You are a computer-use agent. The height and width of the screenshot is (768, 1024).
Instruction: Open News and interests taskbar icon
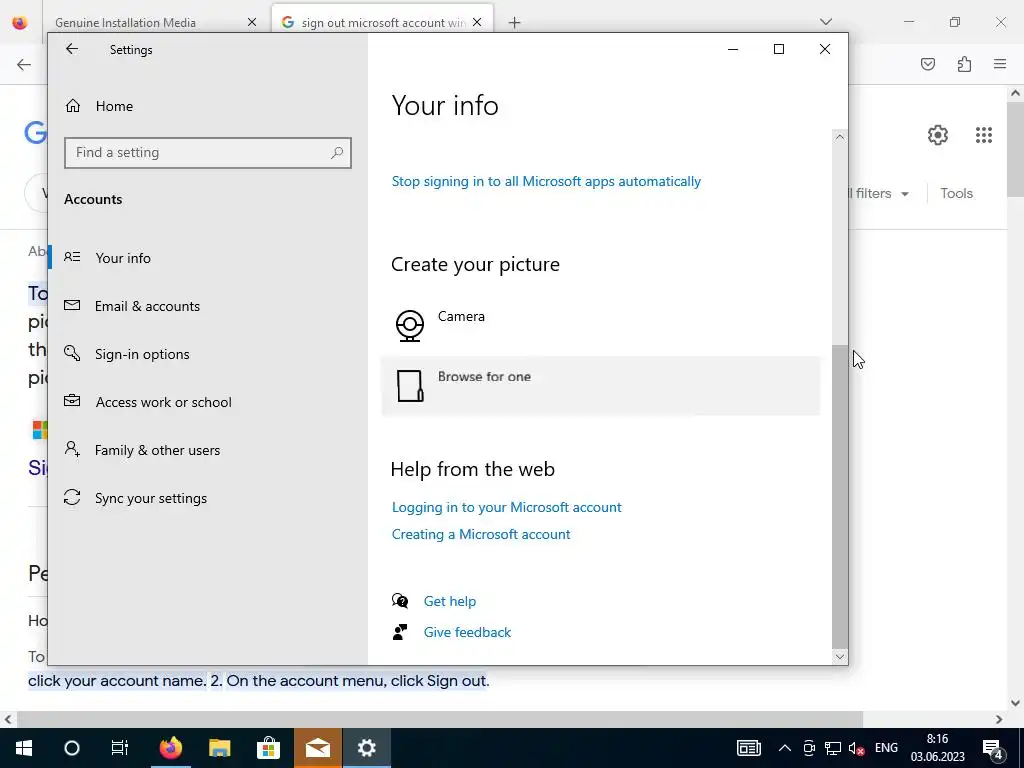pyautogui.click(x=748, y=748)
